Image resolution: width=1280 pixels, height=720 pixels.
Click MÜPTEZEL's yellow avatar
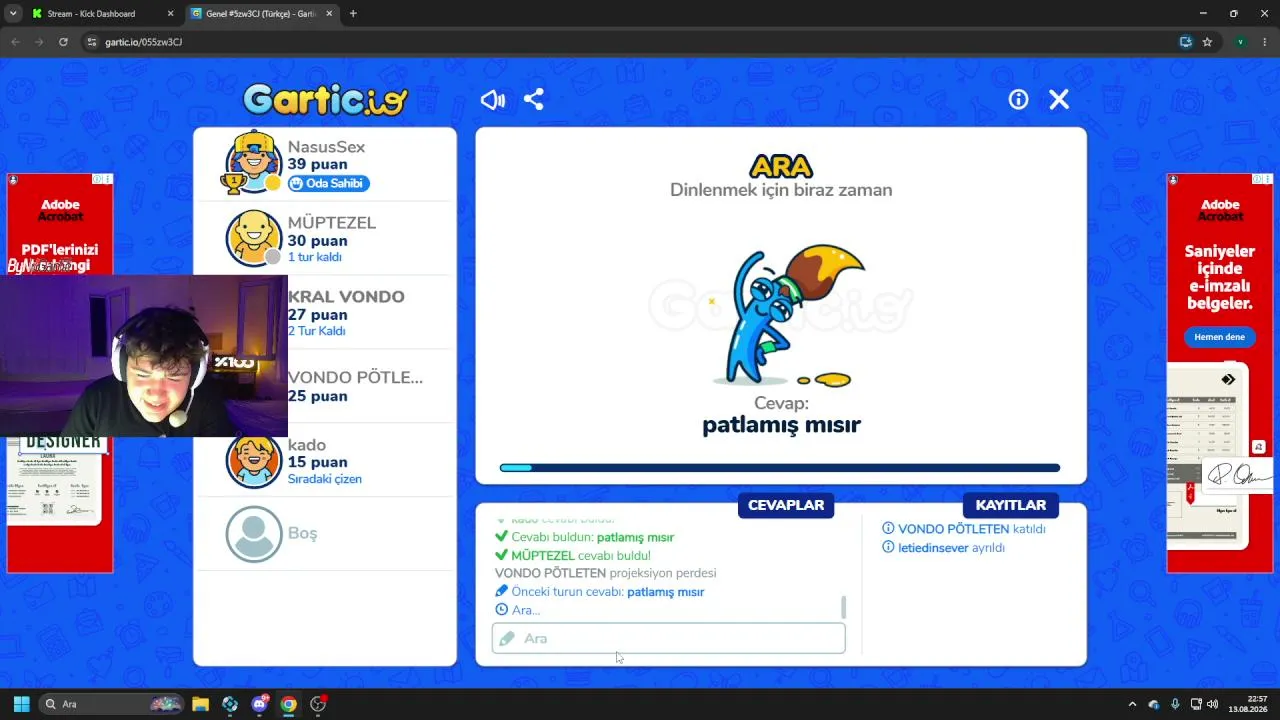(253, 238)
